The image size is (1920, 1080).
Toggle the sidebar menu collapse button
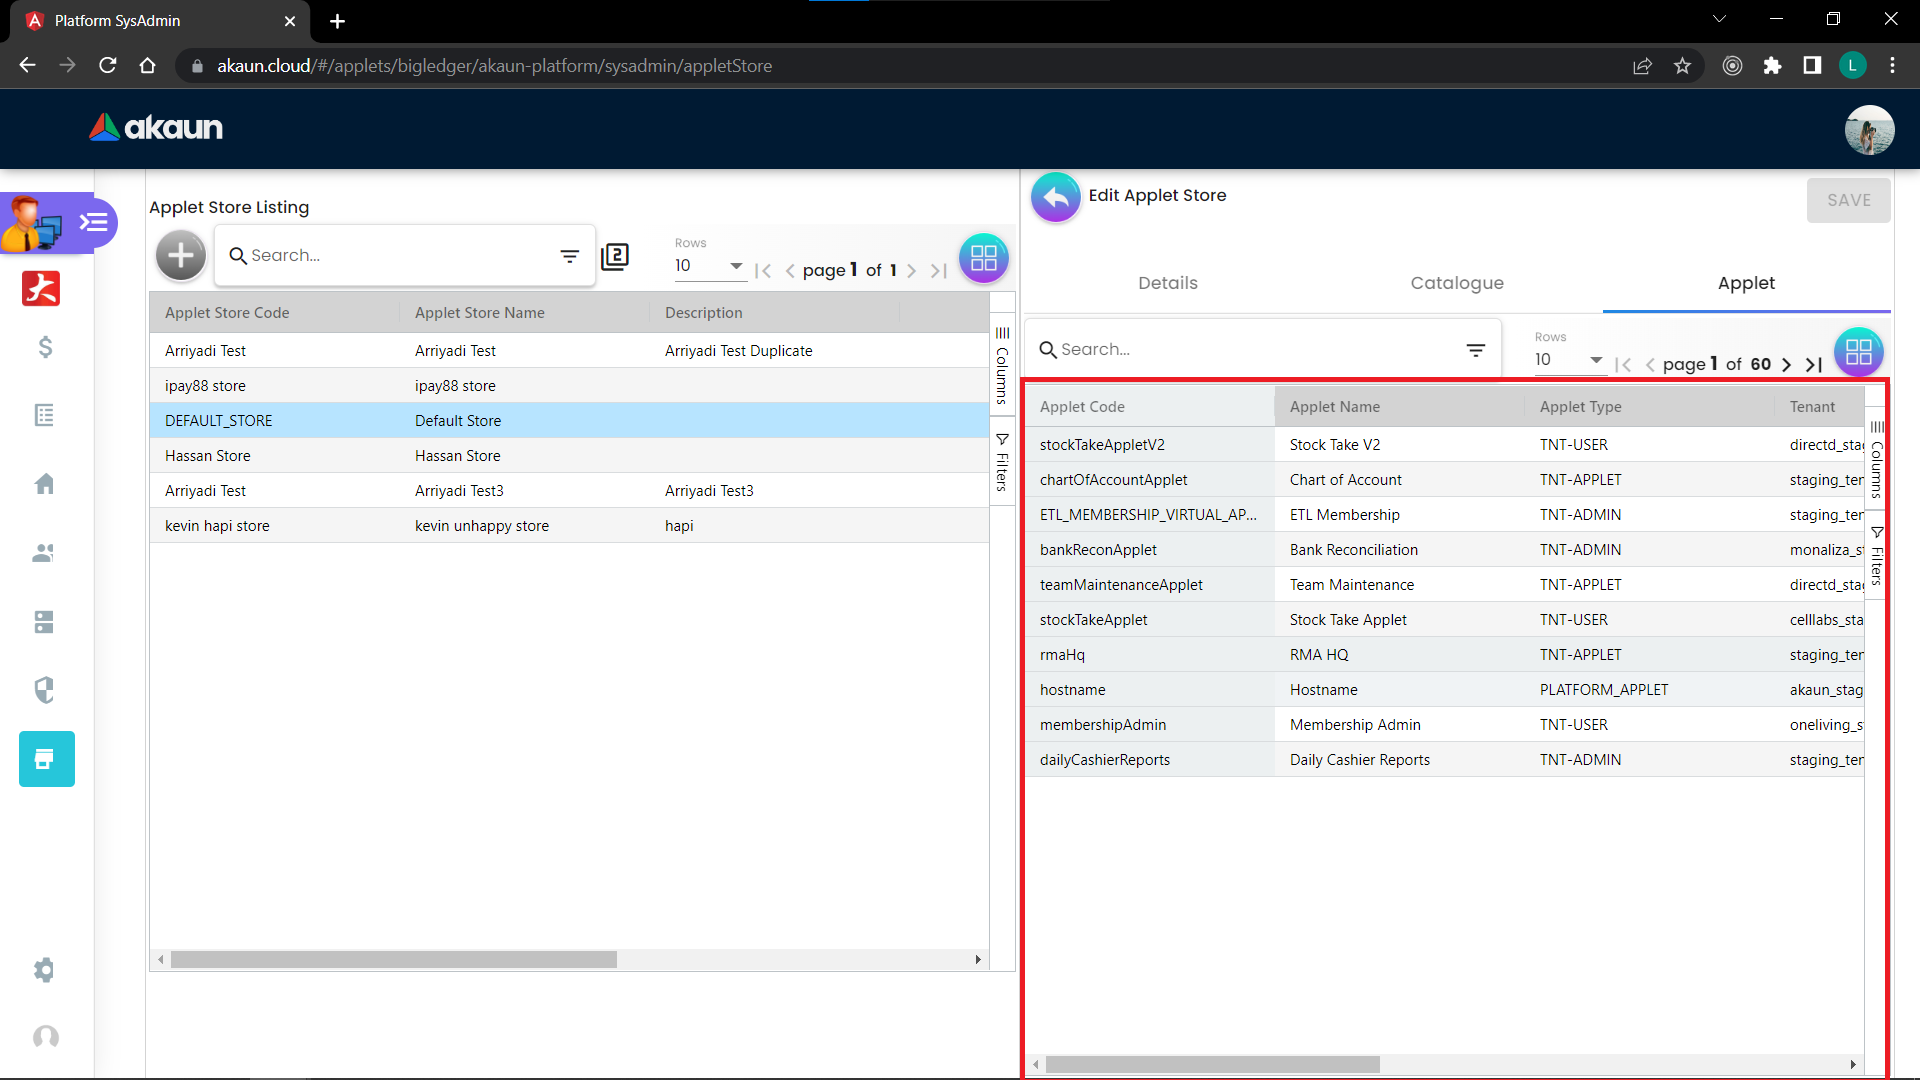(x=94, y=222)
